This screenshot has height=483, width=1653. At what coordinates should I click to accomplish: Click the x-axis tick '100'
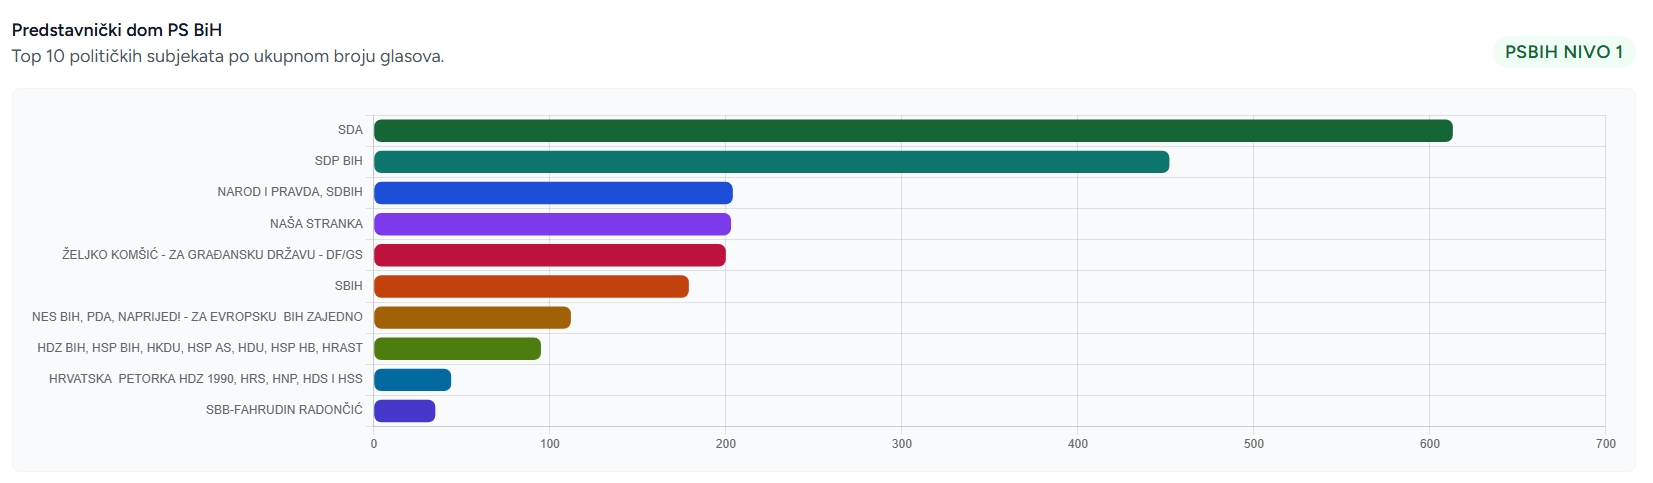(550, 444)
